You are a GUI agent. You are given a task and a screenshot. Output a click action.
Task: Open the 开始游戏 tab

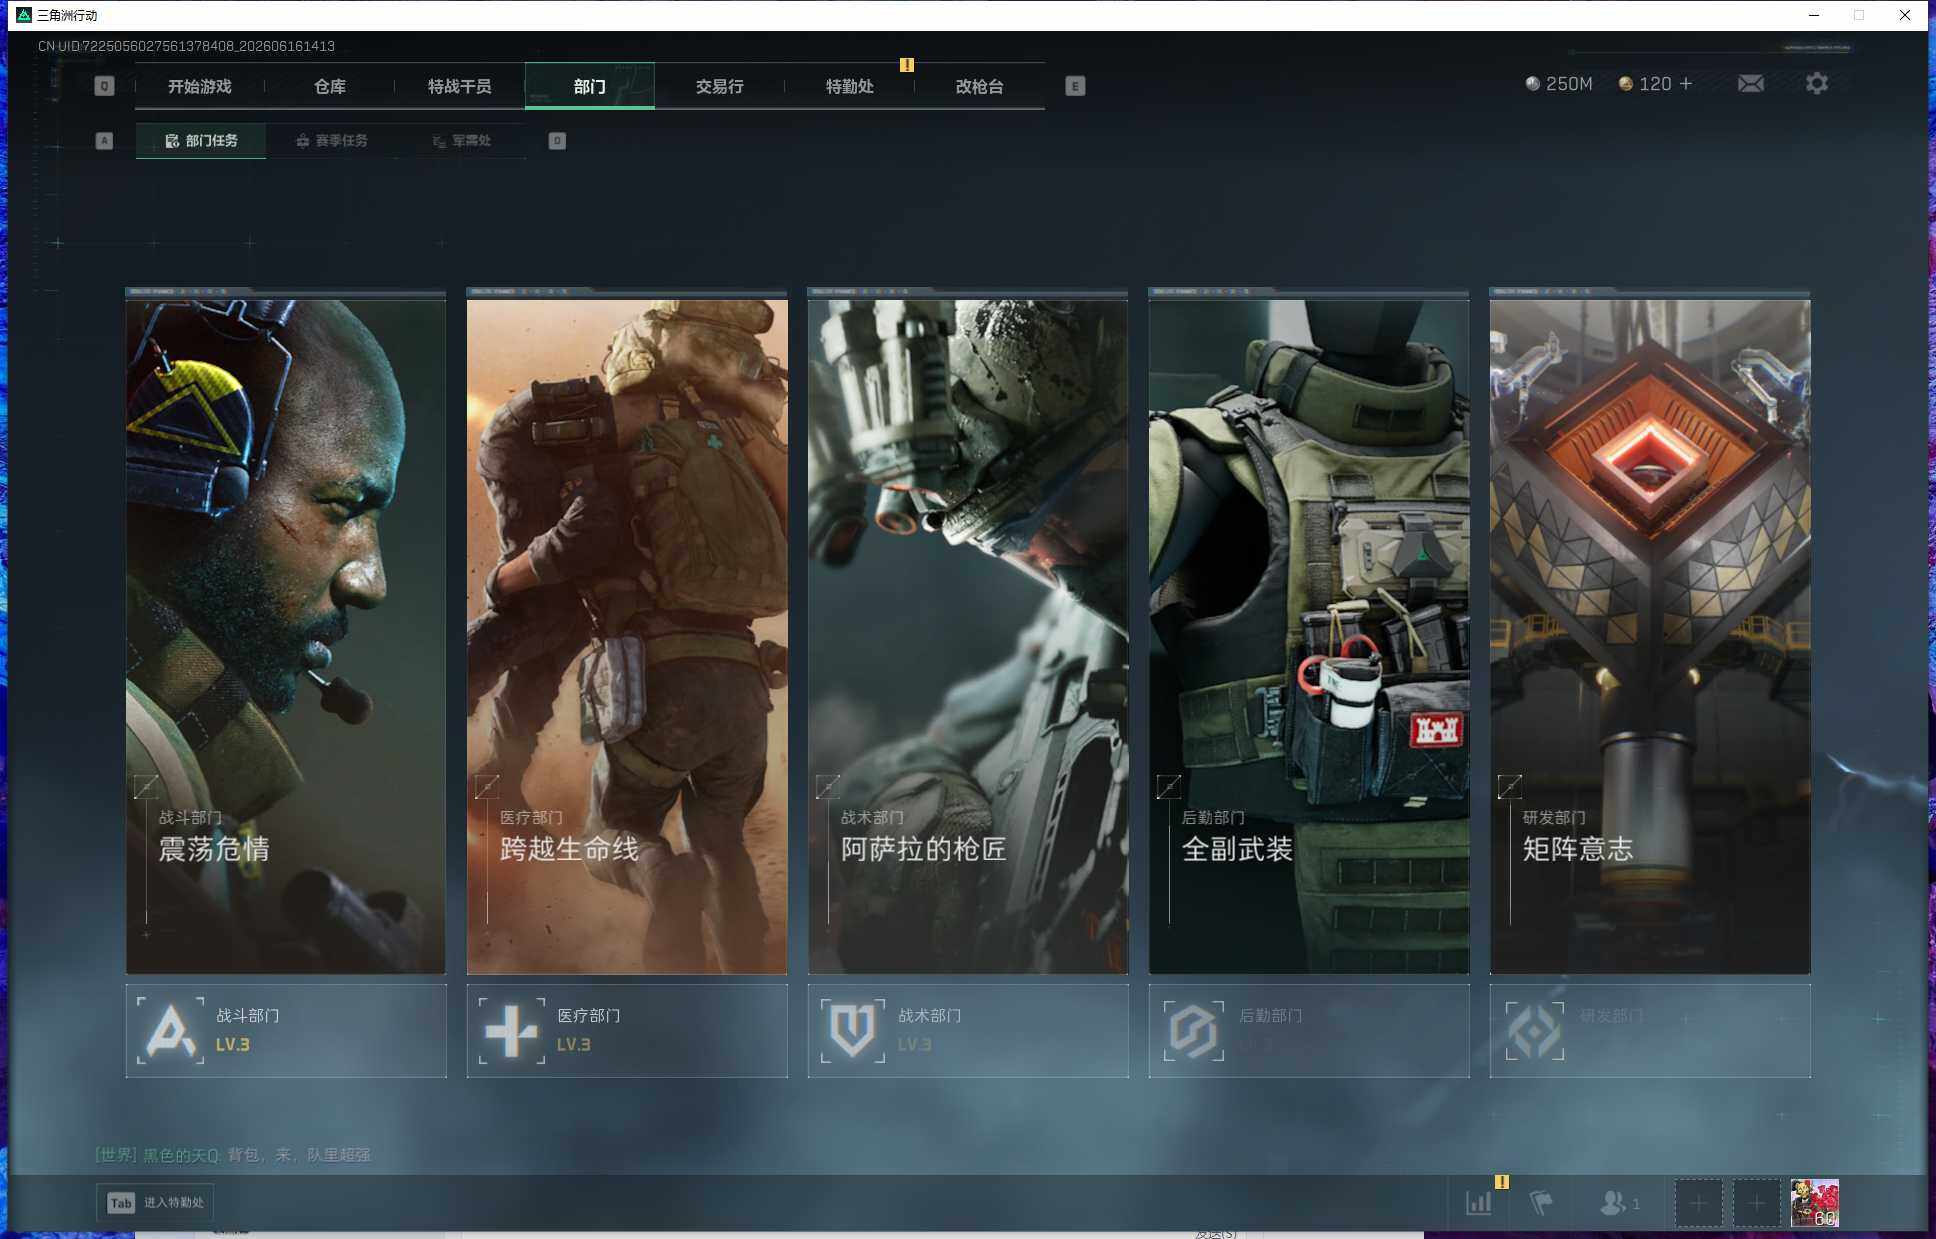point(199,86)
